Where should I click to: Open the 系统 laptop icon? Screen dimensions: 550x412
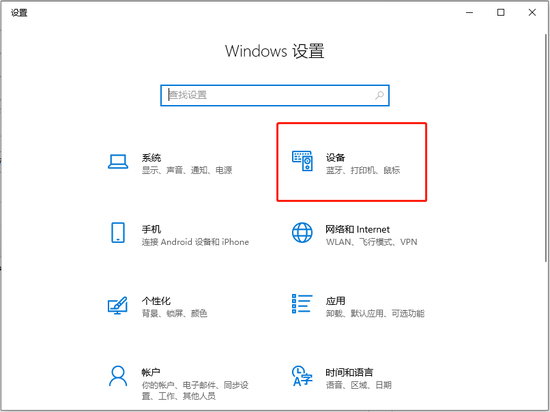118,162
